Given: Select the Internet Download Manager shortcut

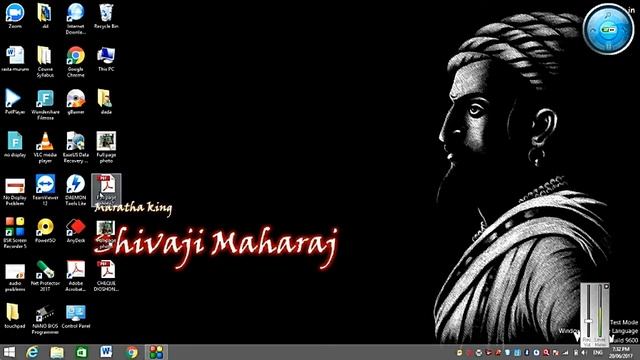Looking at the screenshot, I should coord(76,18).
